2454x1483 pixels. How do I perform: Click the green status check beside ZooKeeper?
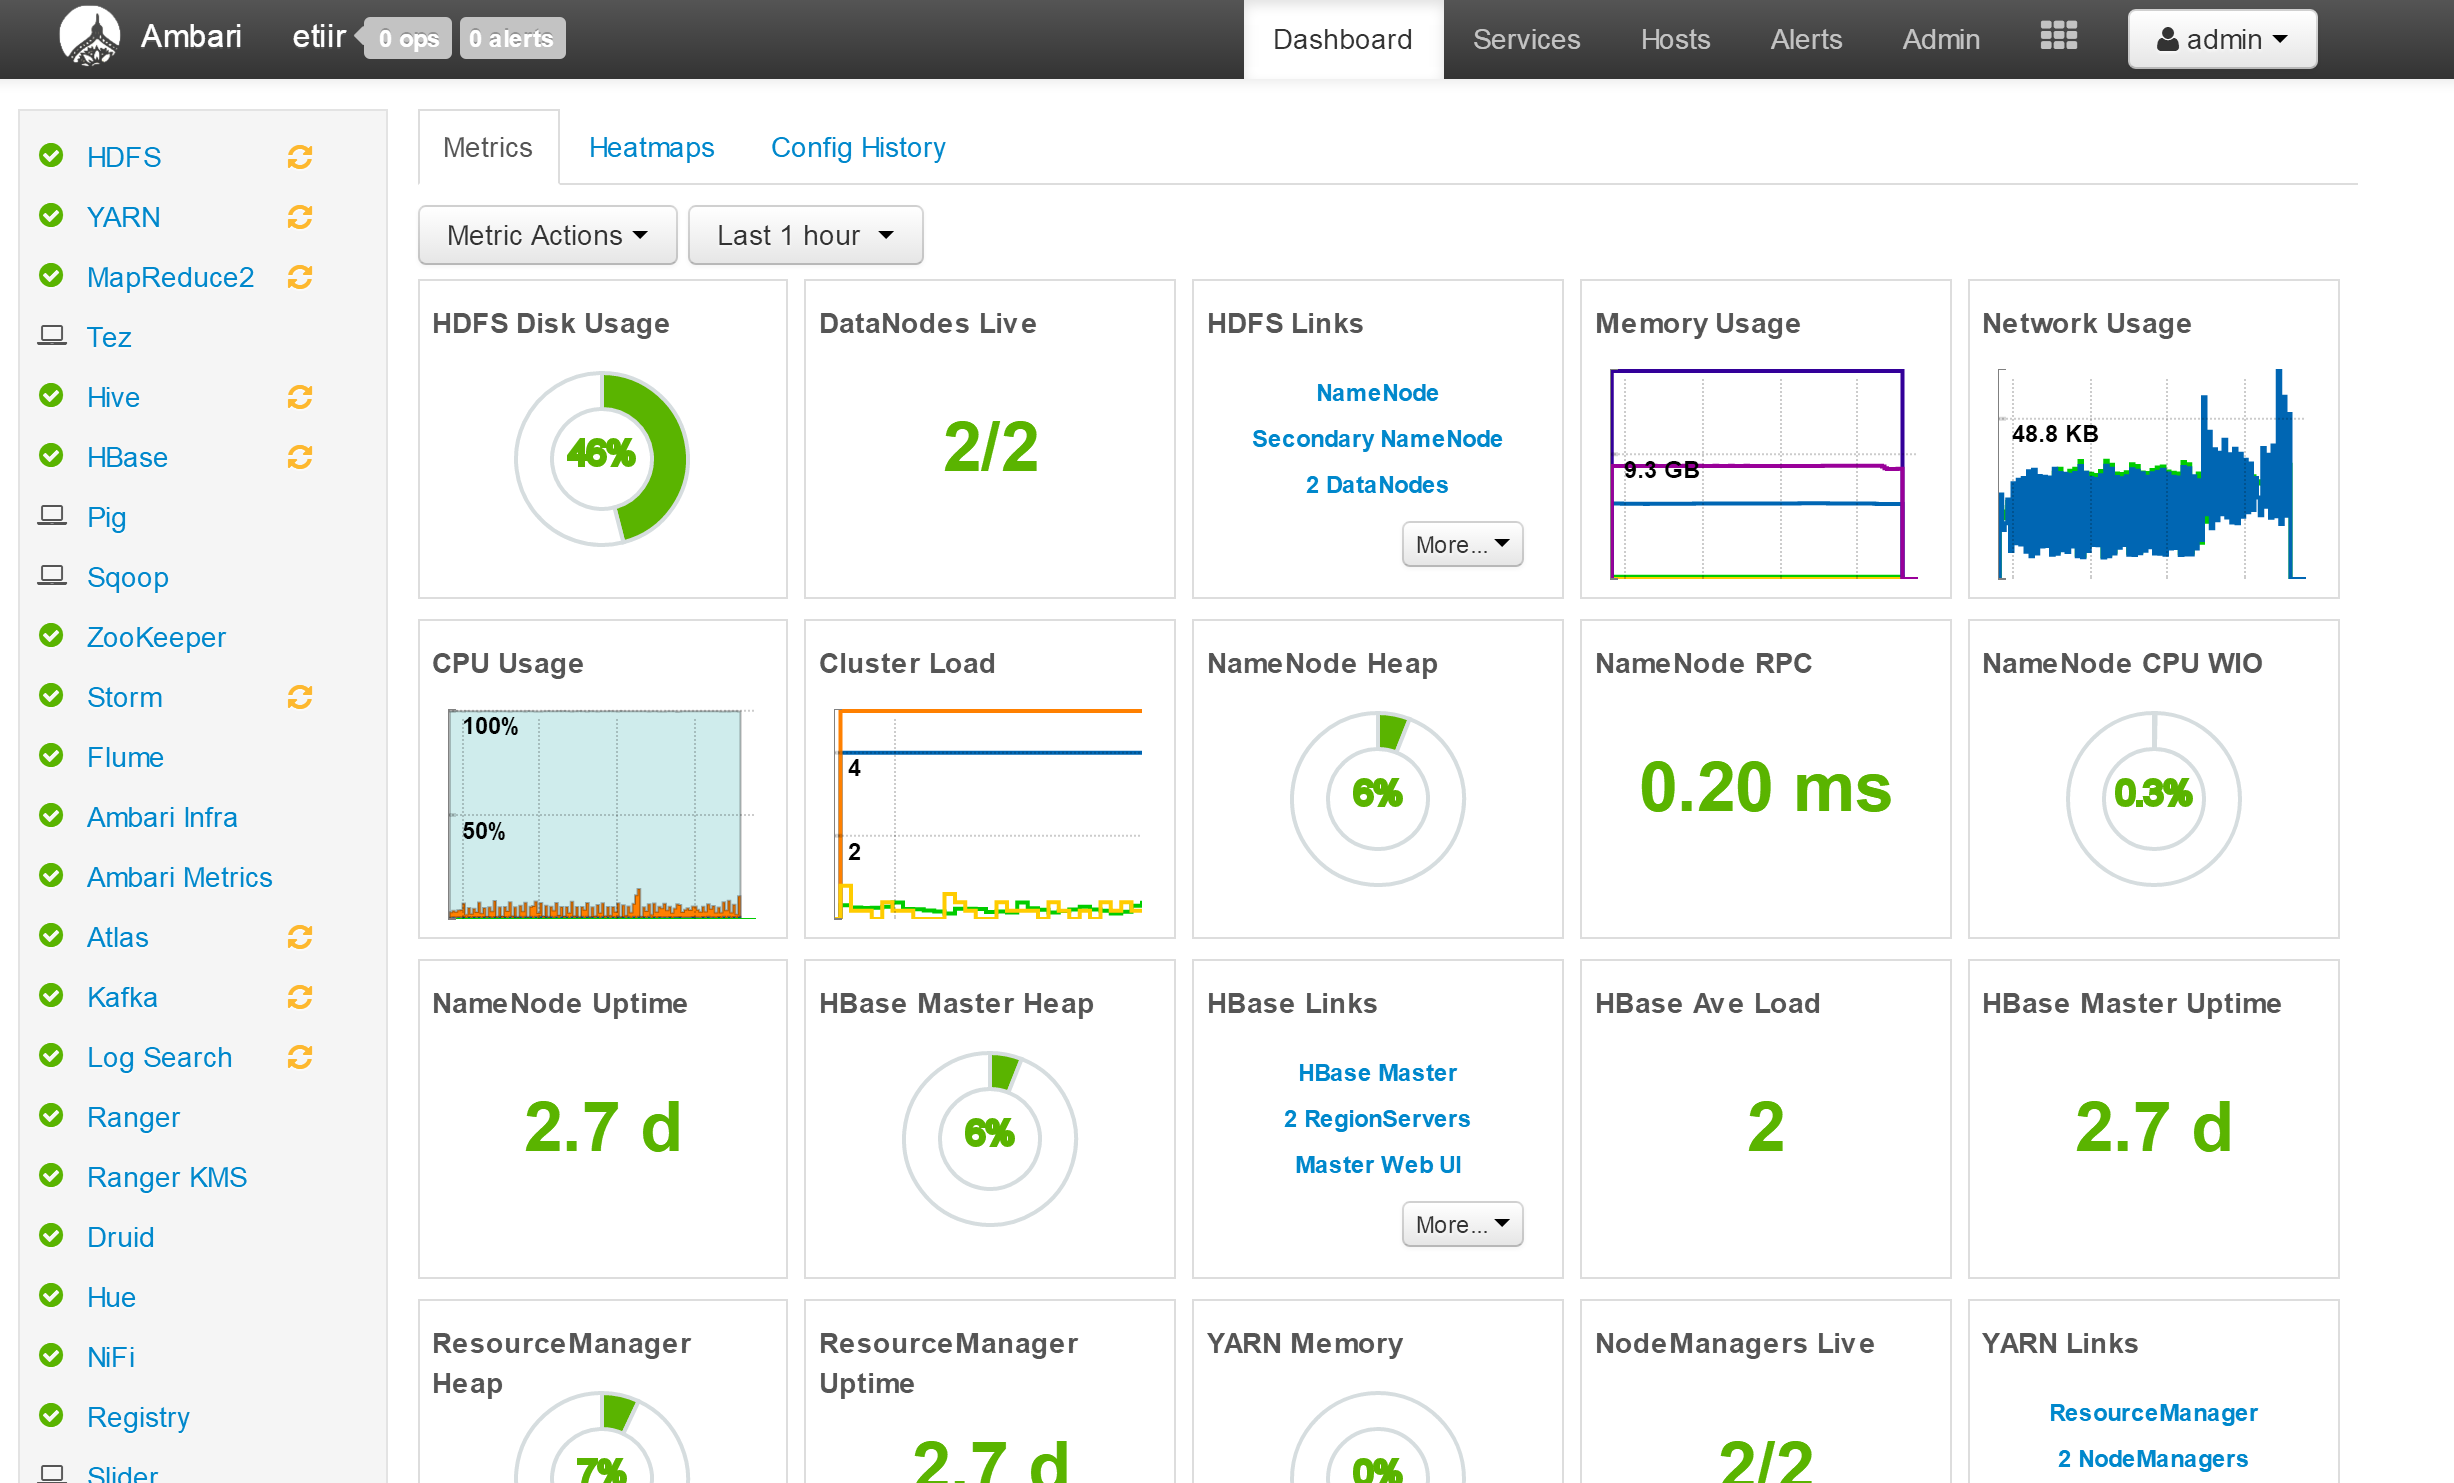point(51,635)
